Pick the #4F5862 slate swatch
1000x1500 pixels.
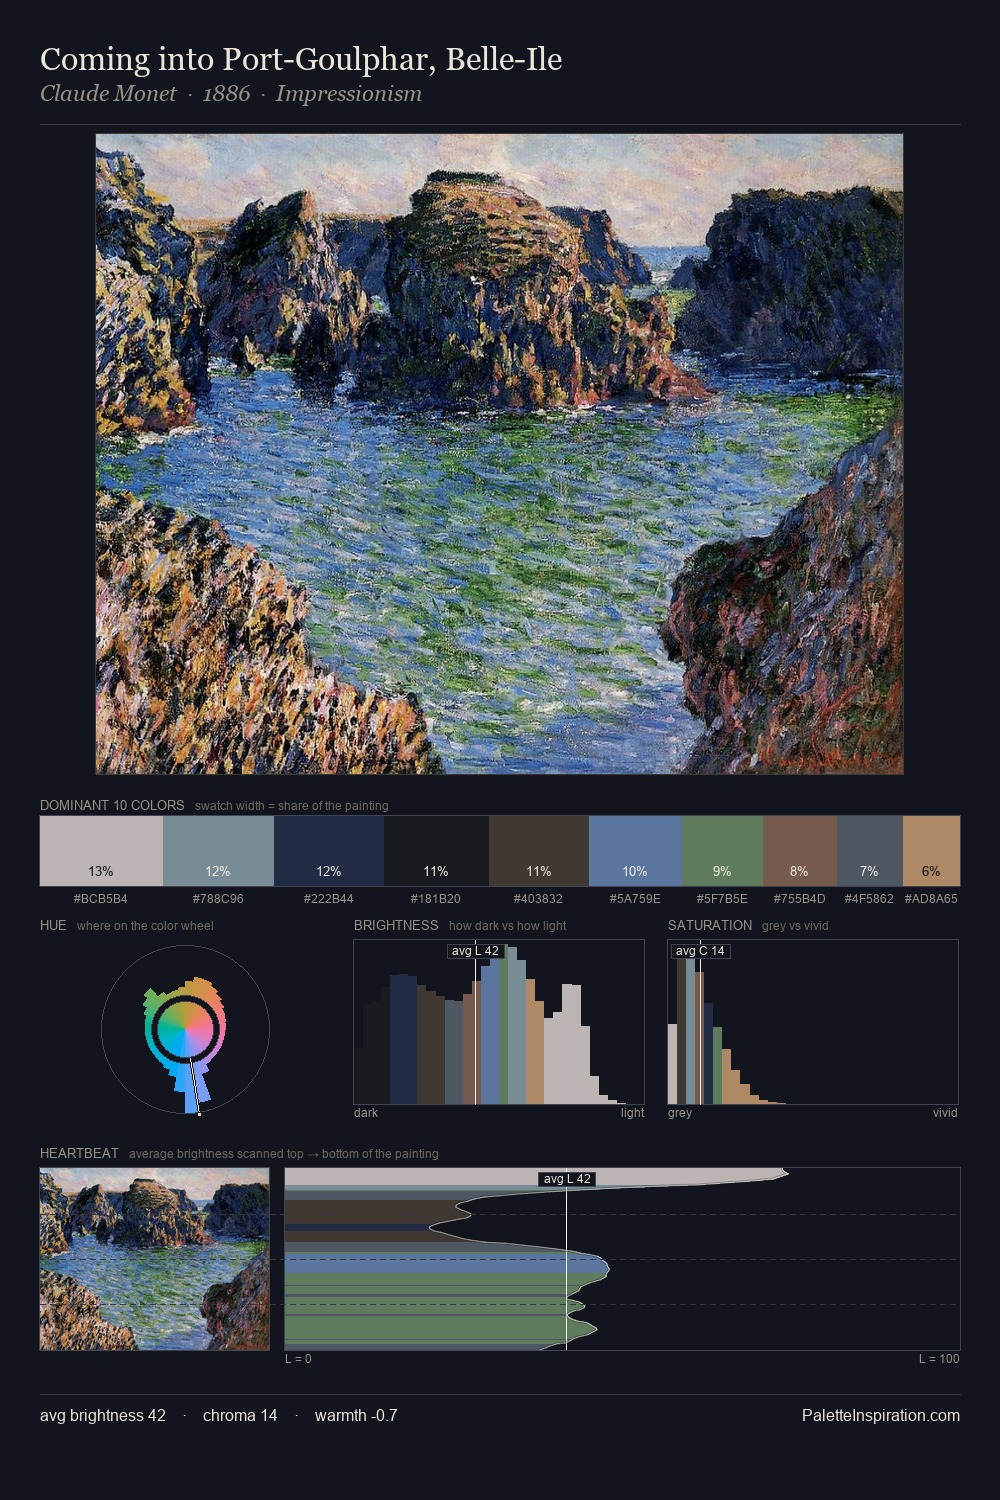(x=870, y=851)
